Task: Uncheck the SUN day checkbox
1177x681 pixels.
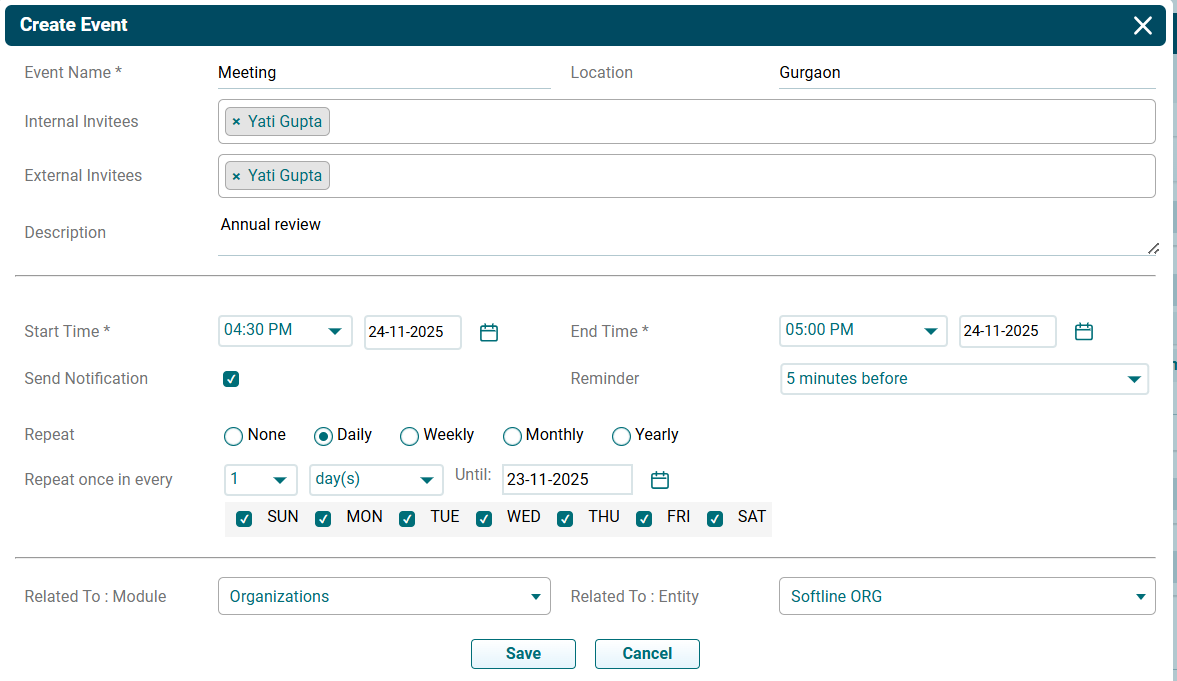Action: [244, 519]
